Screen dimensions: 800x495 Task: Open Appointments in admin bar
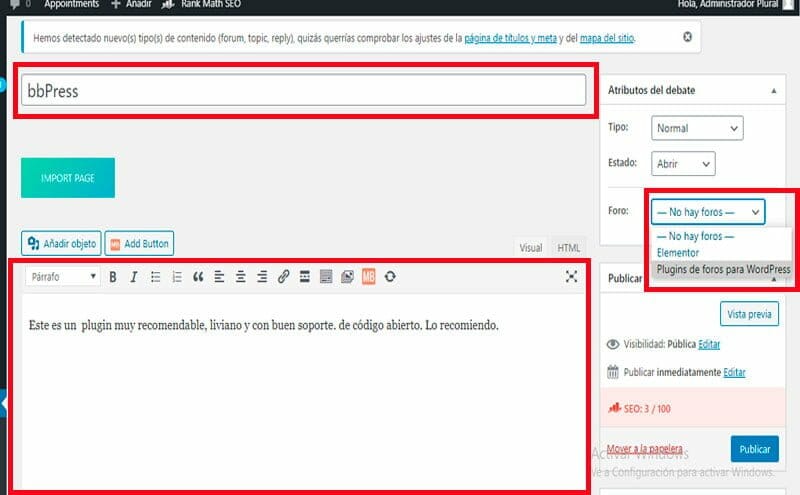coord(71,4)
